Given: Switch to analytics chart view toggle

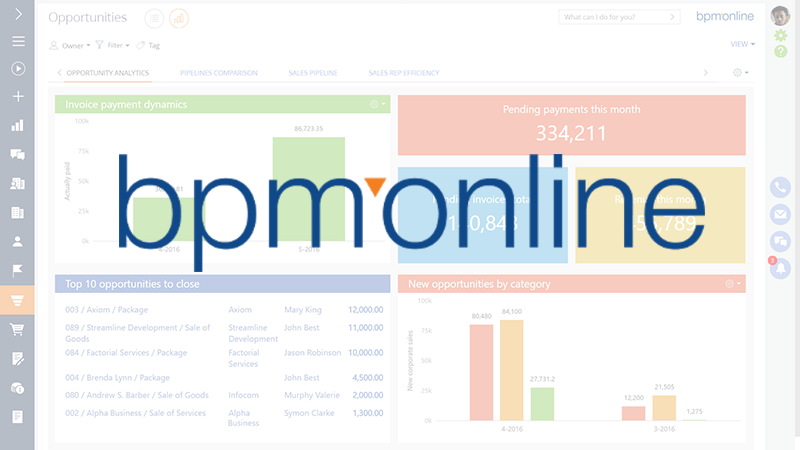Looking at the screenshot, I should click(x=179, y=17).
